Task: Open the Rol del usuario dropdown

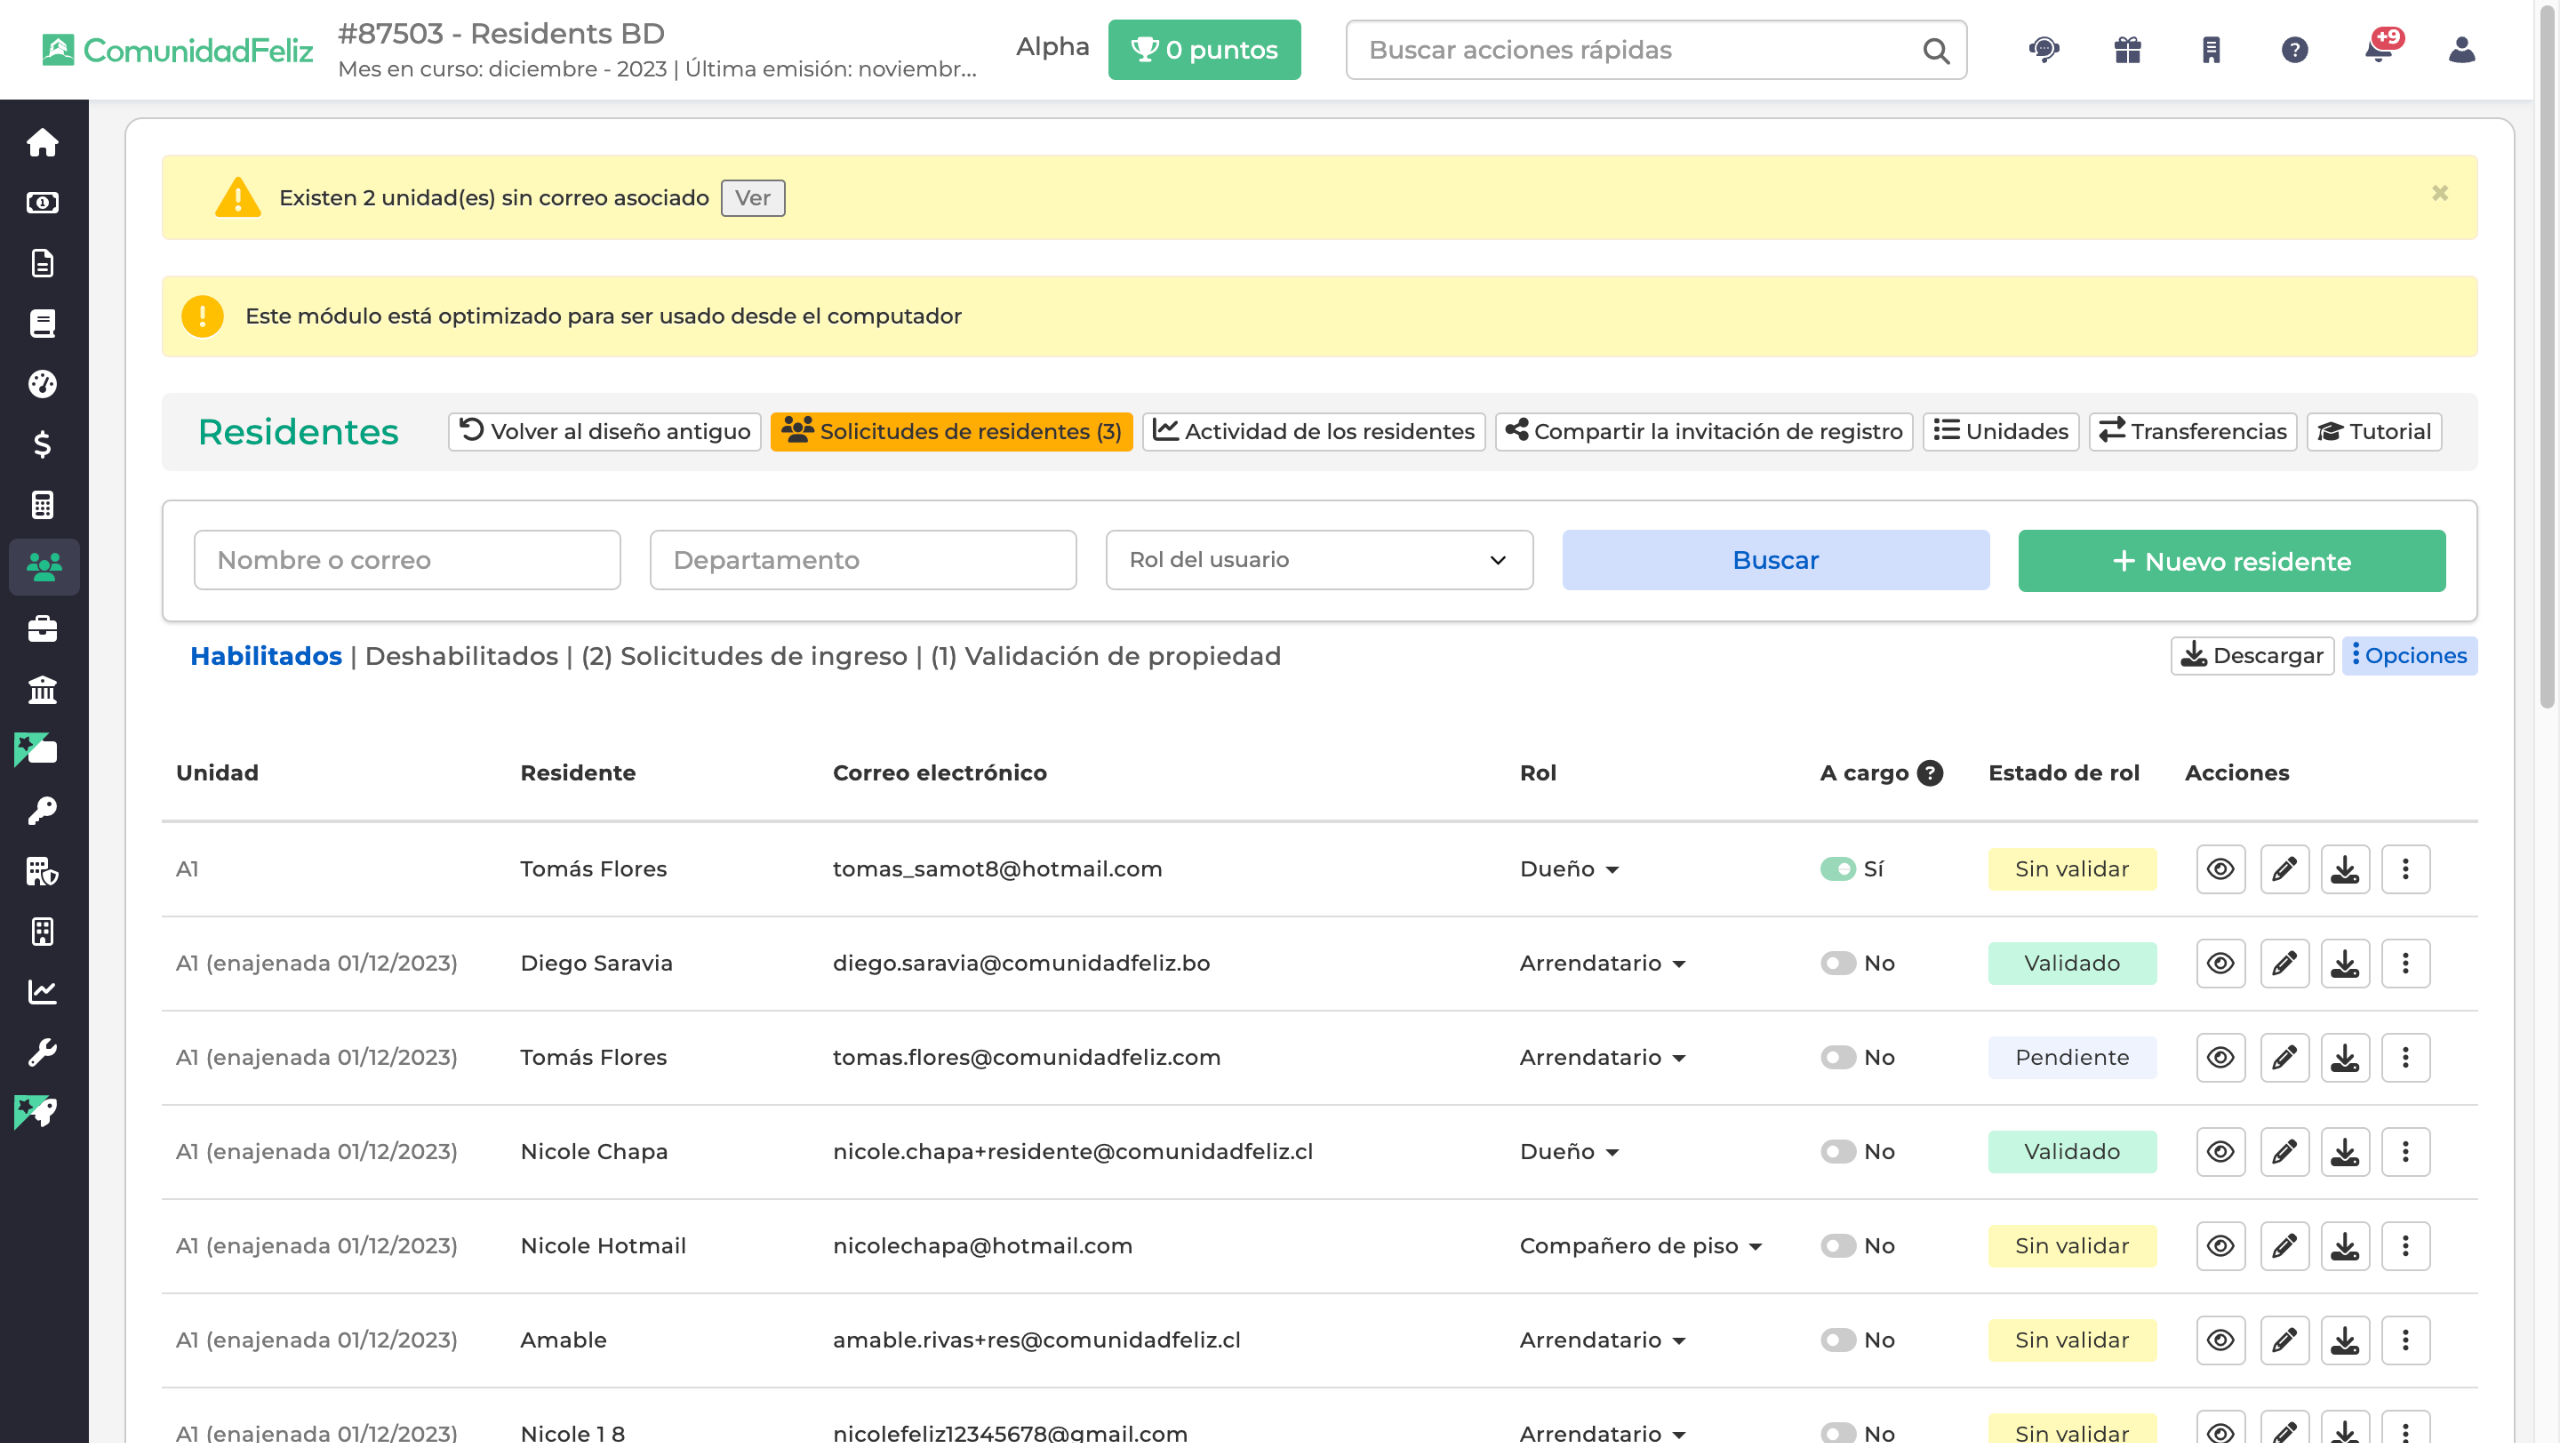Action: coord(1318,560)
